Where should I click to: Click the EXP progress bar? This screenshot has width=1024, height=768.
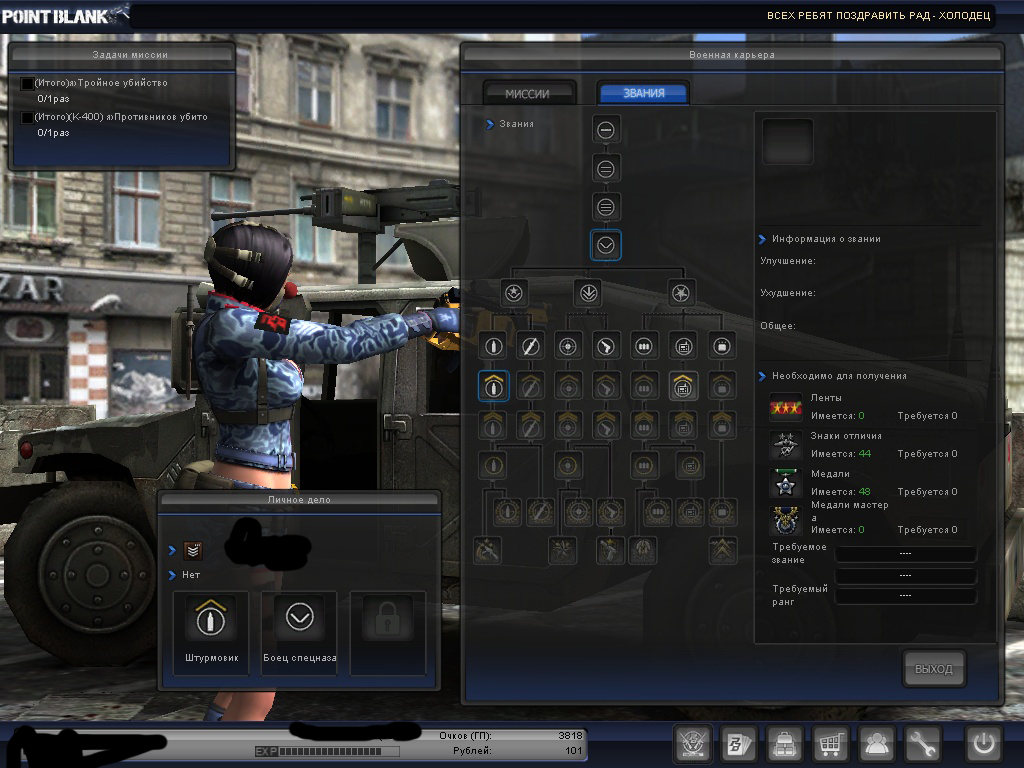click(327, 752)
